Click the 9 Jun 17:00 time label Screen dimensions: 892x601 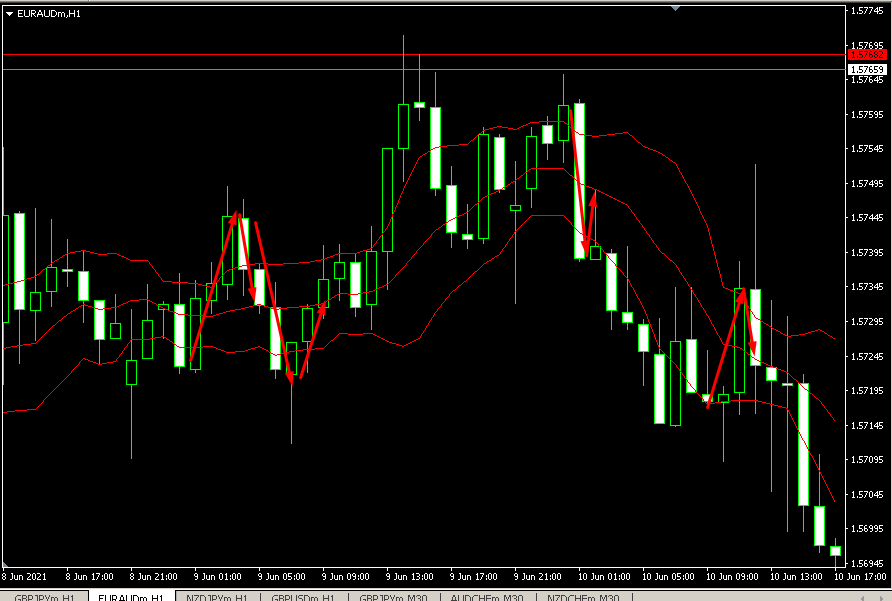point(473,577)
